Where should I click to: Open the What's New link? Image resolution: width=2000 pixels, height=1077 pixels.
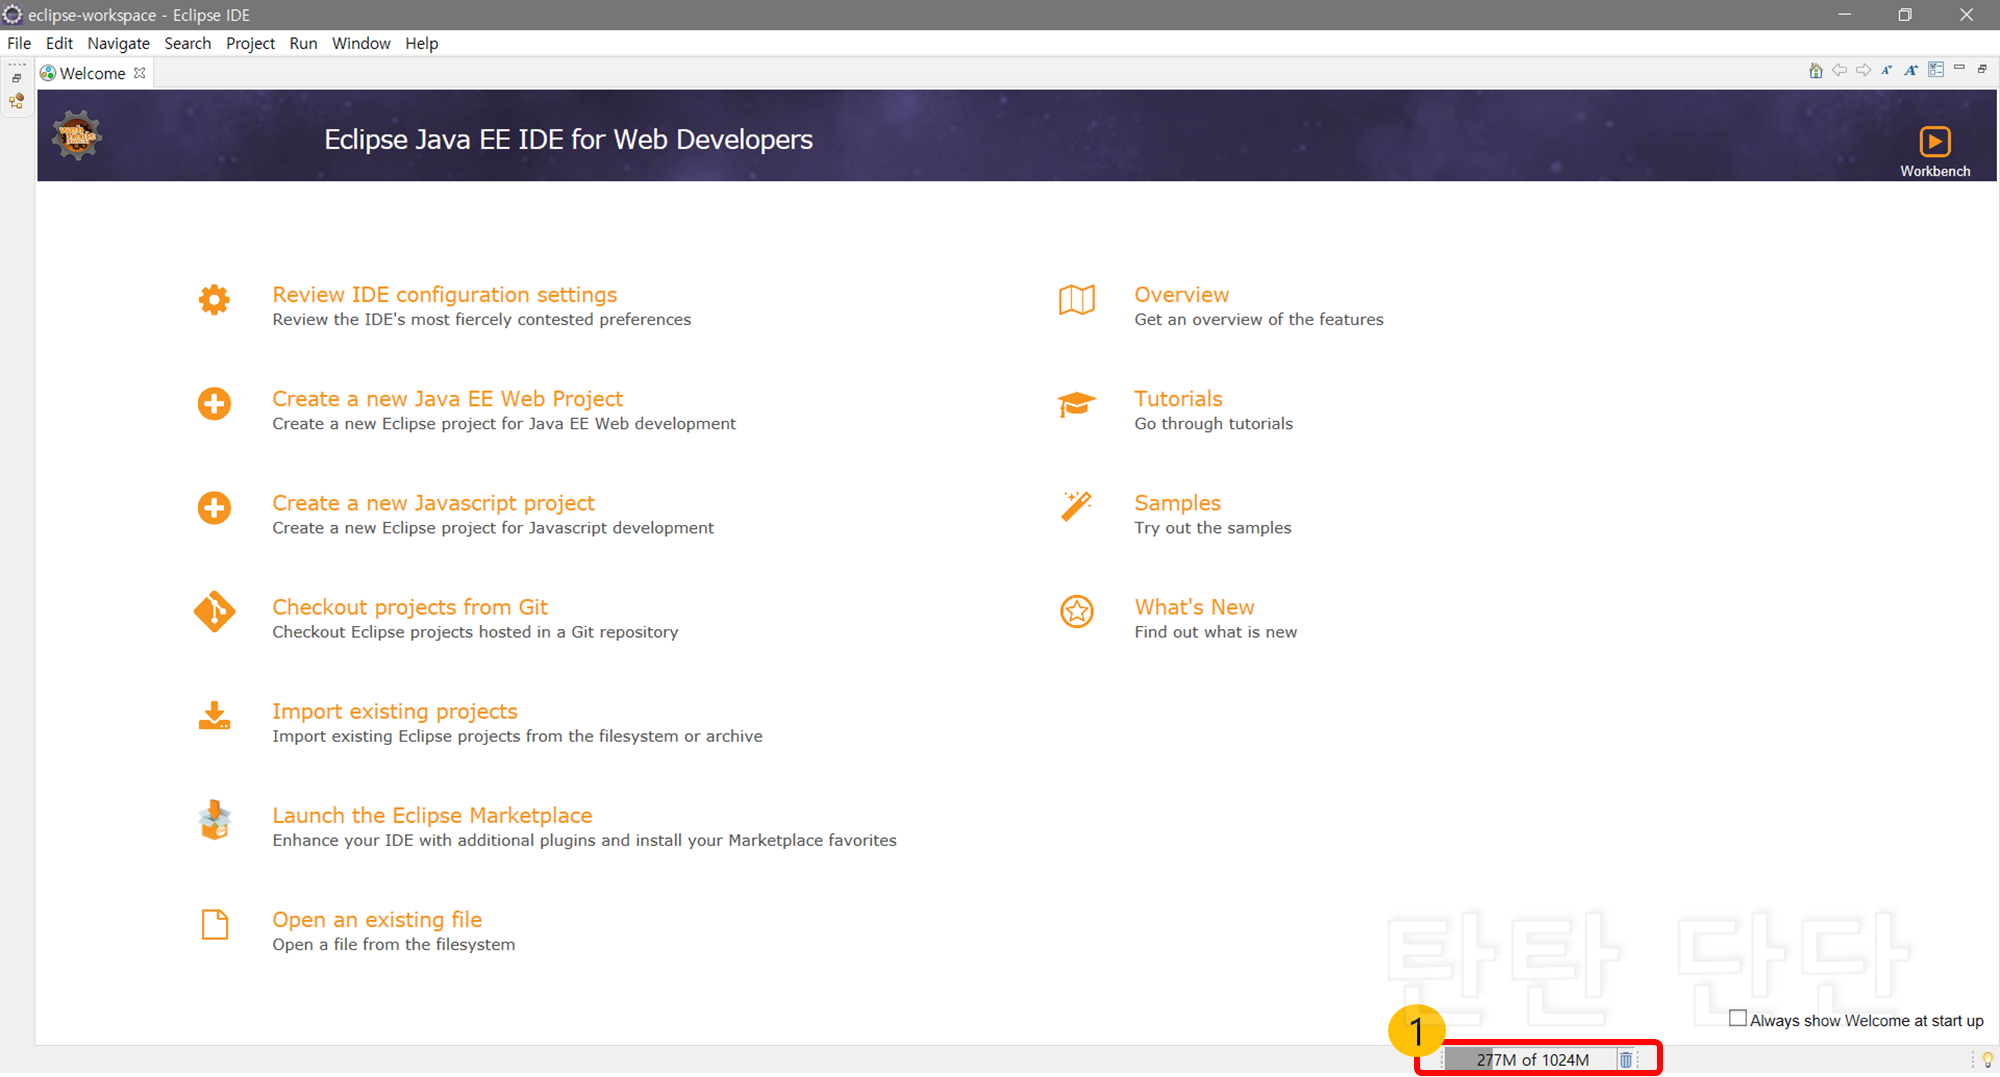(1194, 607)
